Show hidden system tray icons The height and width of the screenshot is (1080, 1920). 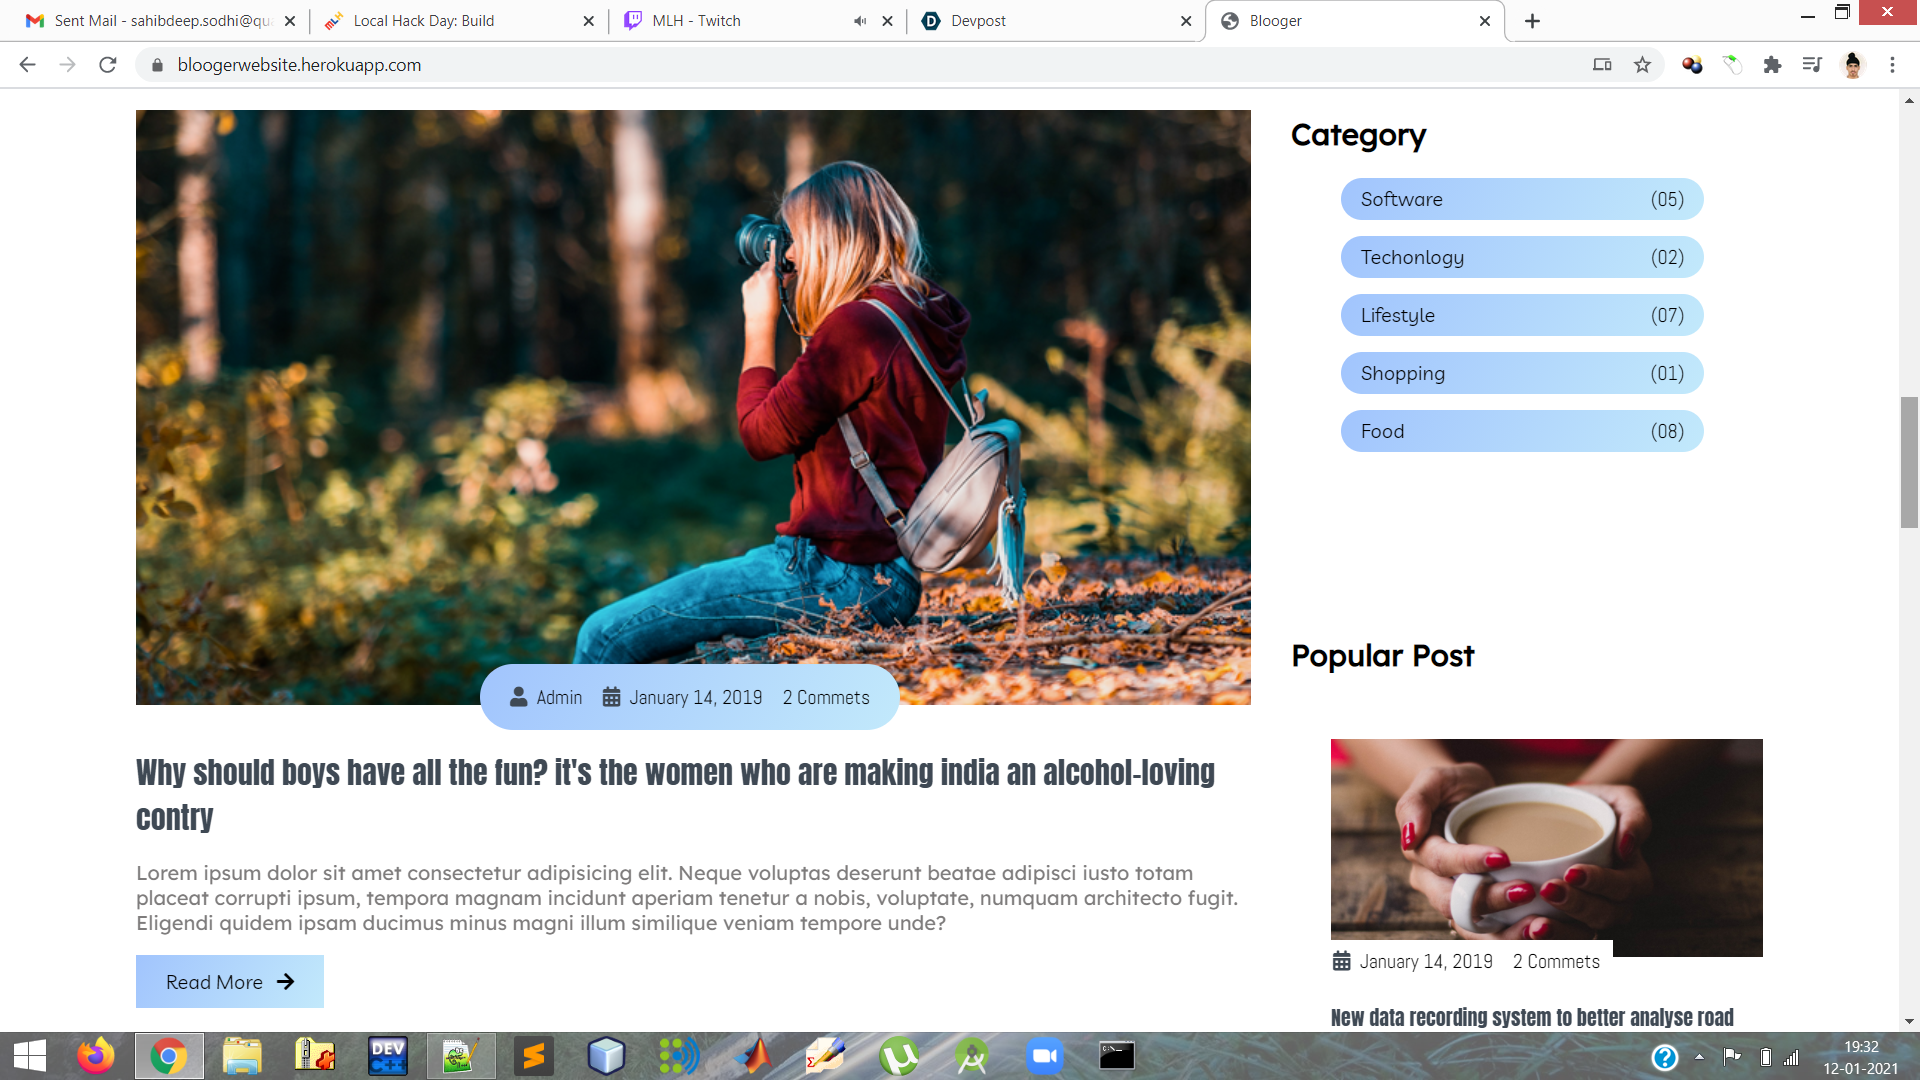tap(1699, 1056)
